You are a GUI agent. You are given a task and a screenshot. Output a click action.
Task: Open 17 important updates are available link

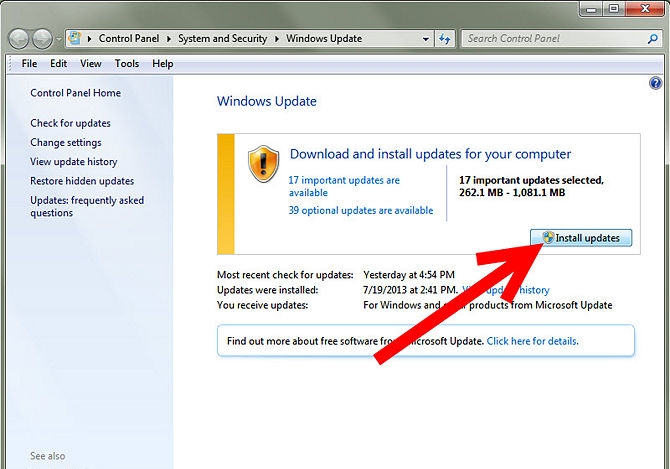(344, 186)
